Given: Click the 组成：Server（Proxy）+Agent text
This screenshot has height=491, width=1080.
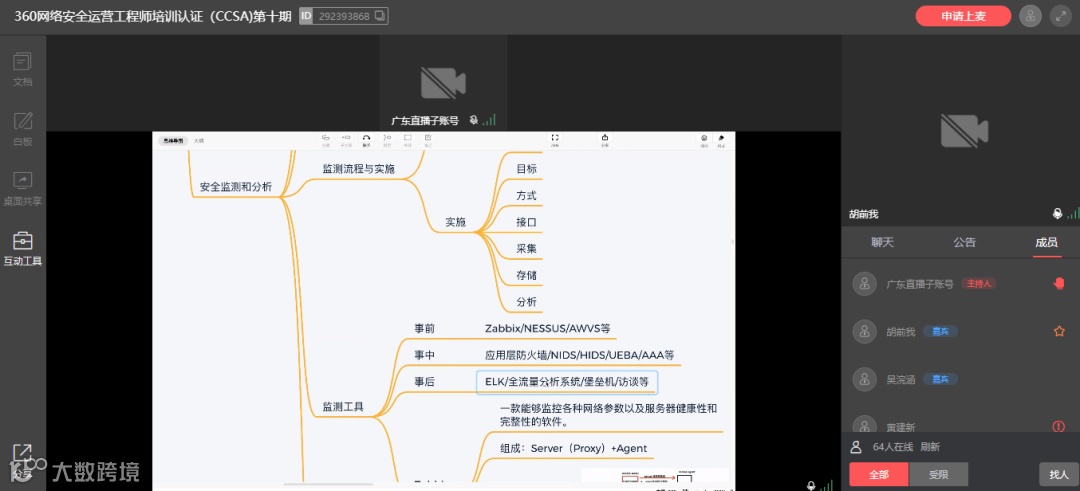Looking at the screenshot, I should pyautogui.click(x=574, y=448).
